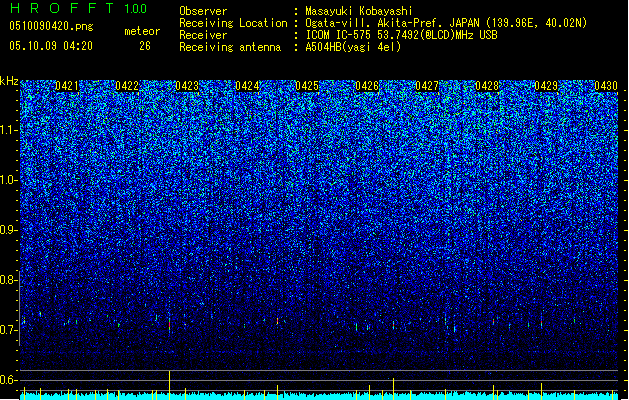The height and width of the screenshot is (400, 629).
Task: Click the Receiving antenna label
Action: (230, 47)
